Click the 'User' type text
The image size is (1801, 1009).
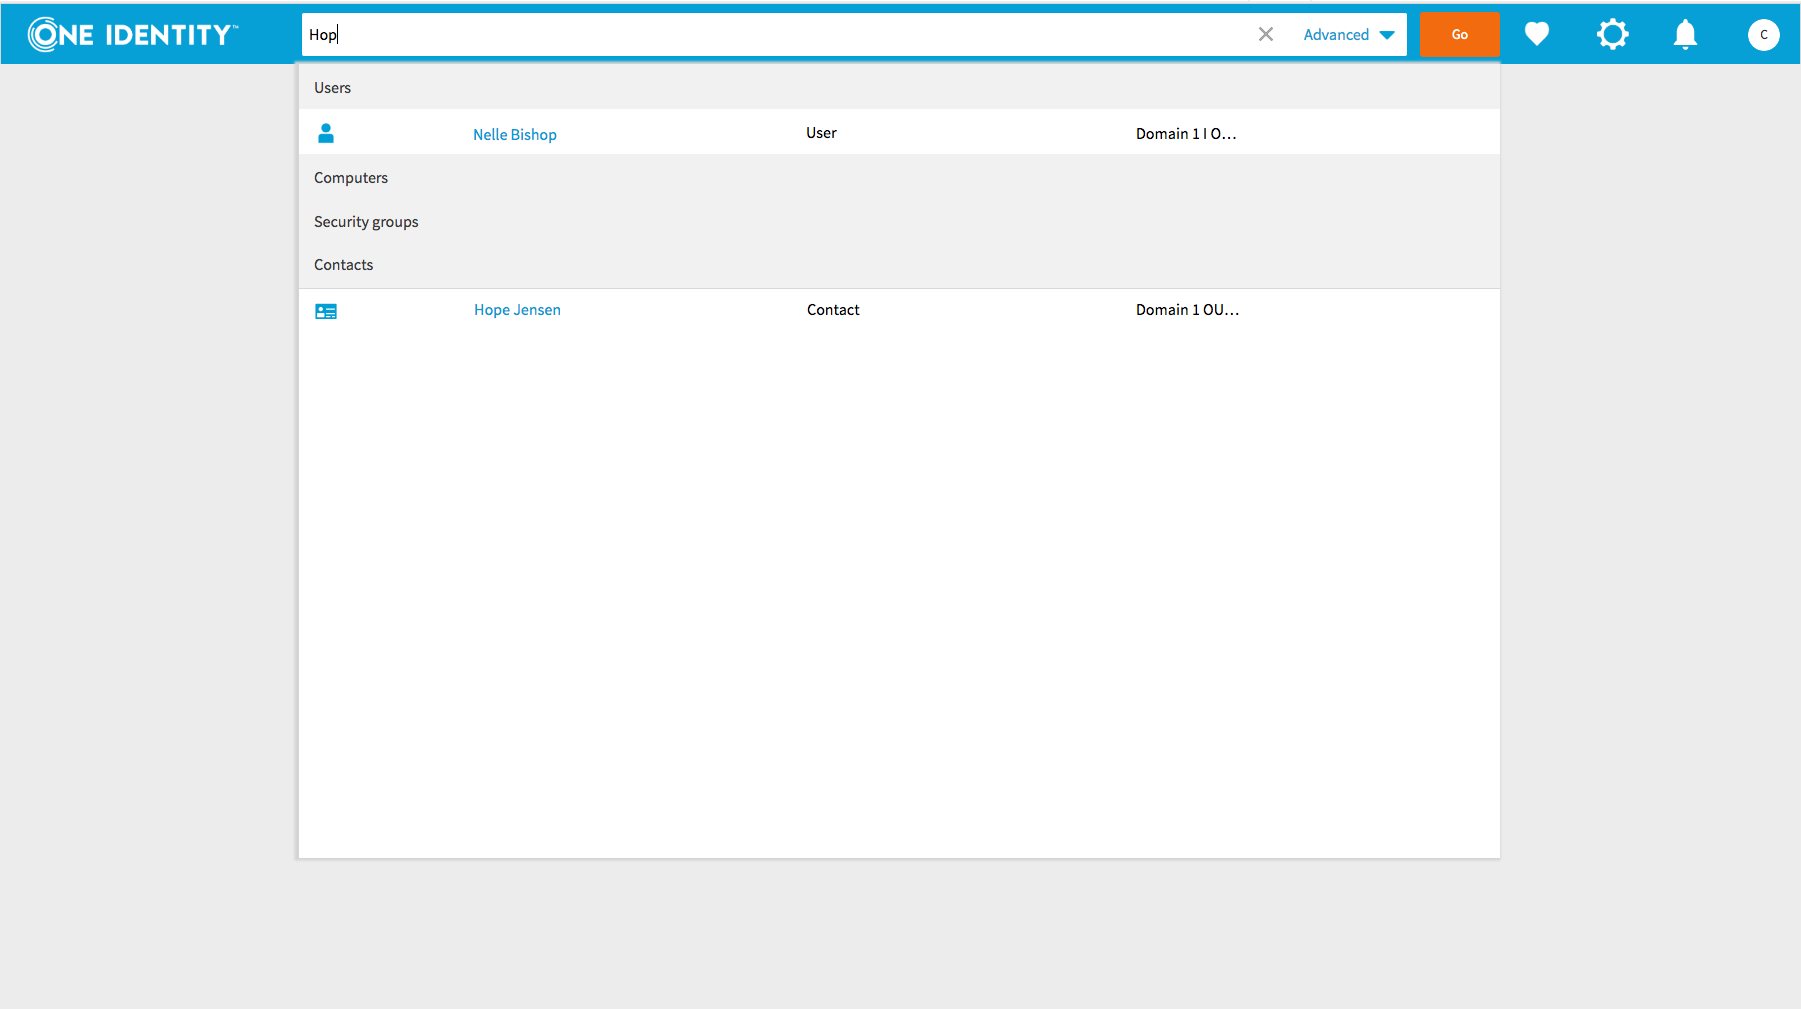[x=821, y=133]
